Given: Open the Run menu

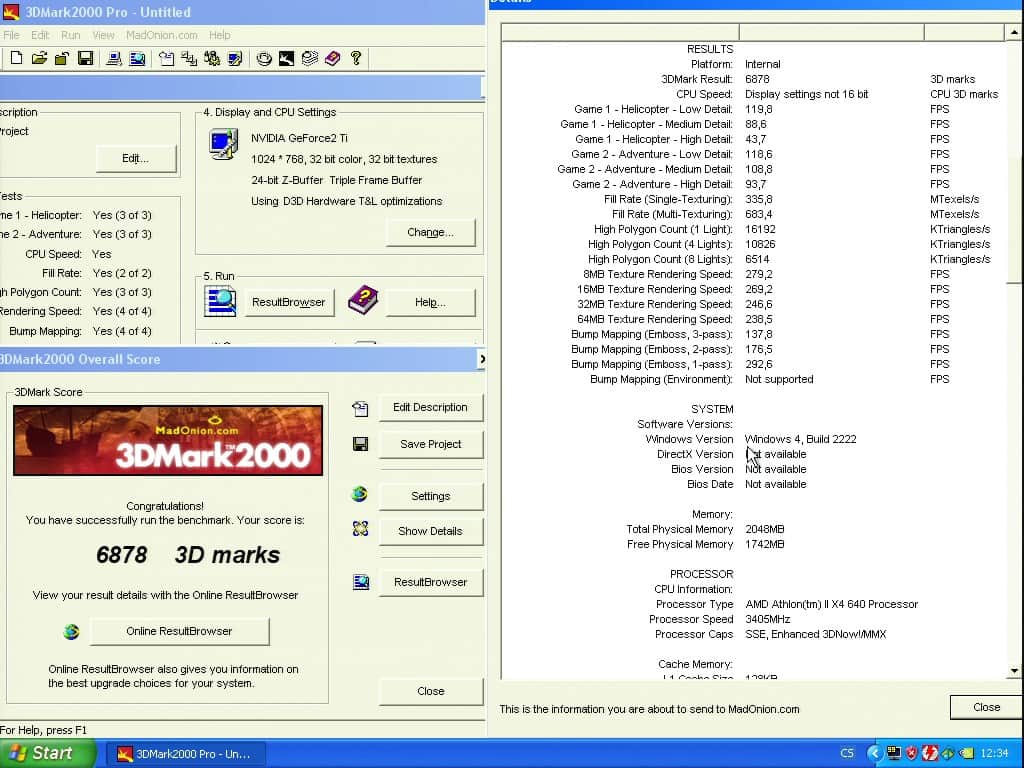Looking at the screenshot, I should (71, 35).
